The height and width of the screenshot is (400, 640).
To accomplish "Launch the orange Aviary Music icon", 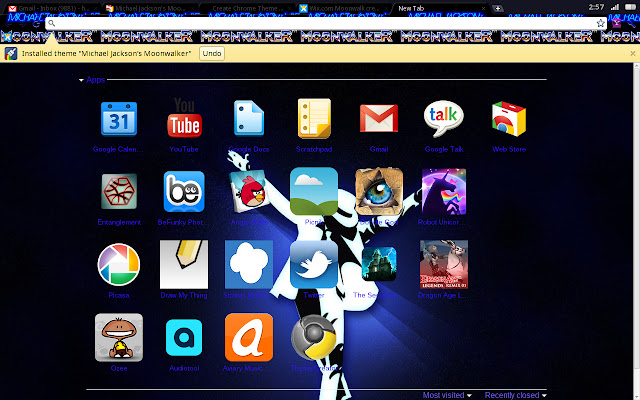I will click(249, 337).
